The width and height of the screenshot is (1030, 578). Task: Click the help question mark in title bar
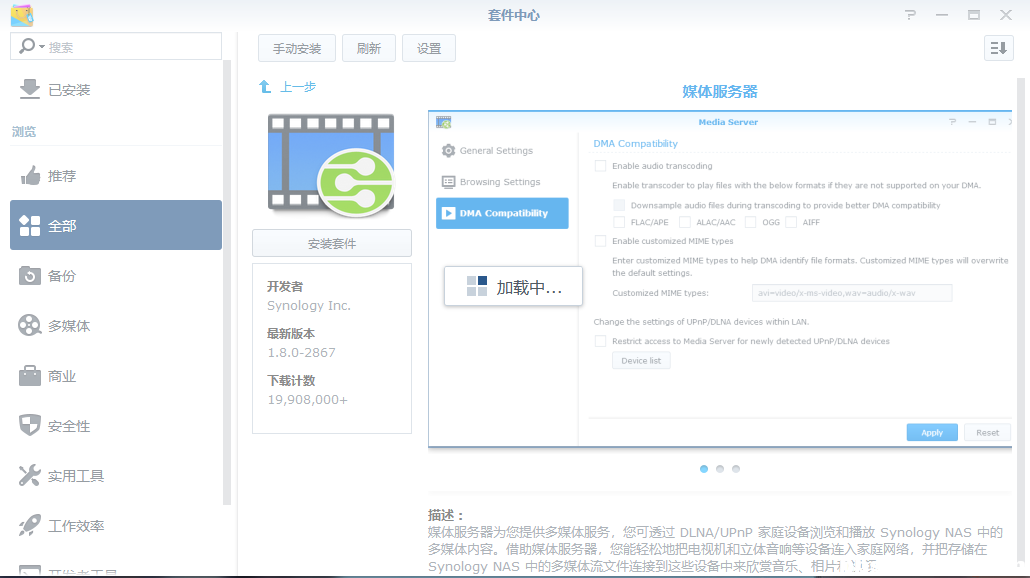click(910, 14)
